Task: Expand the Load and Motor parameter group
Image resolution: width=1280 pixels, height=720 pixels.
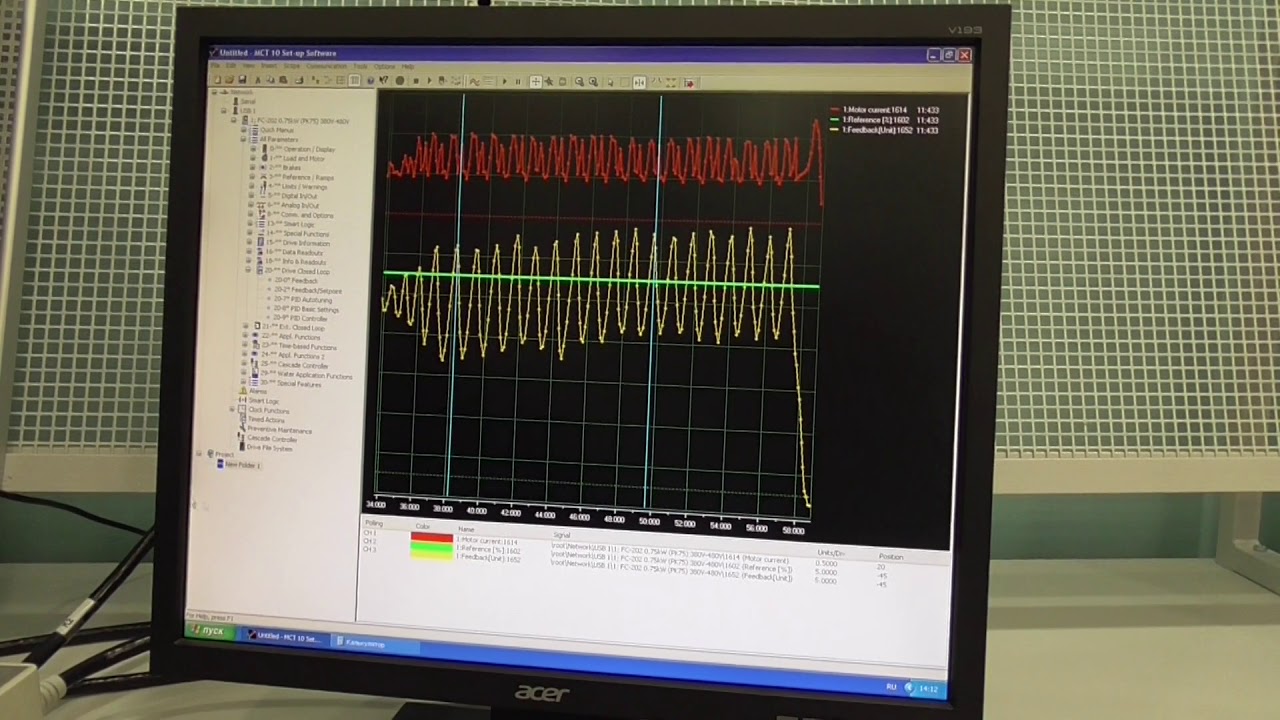Action: (252, 158)
